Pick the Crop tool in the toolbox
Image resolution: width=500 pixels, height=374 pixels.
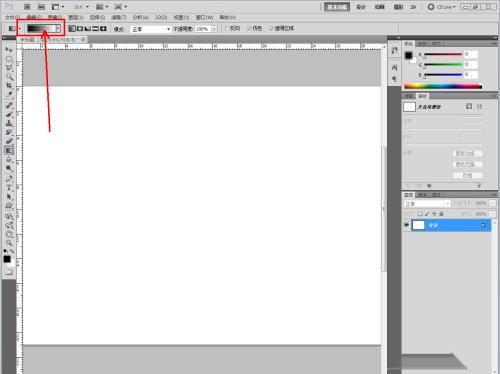tap(9, 86)
